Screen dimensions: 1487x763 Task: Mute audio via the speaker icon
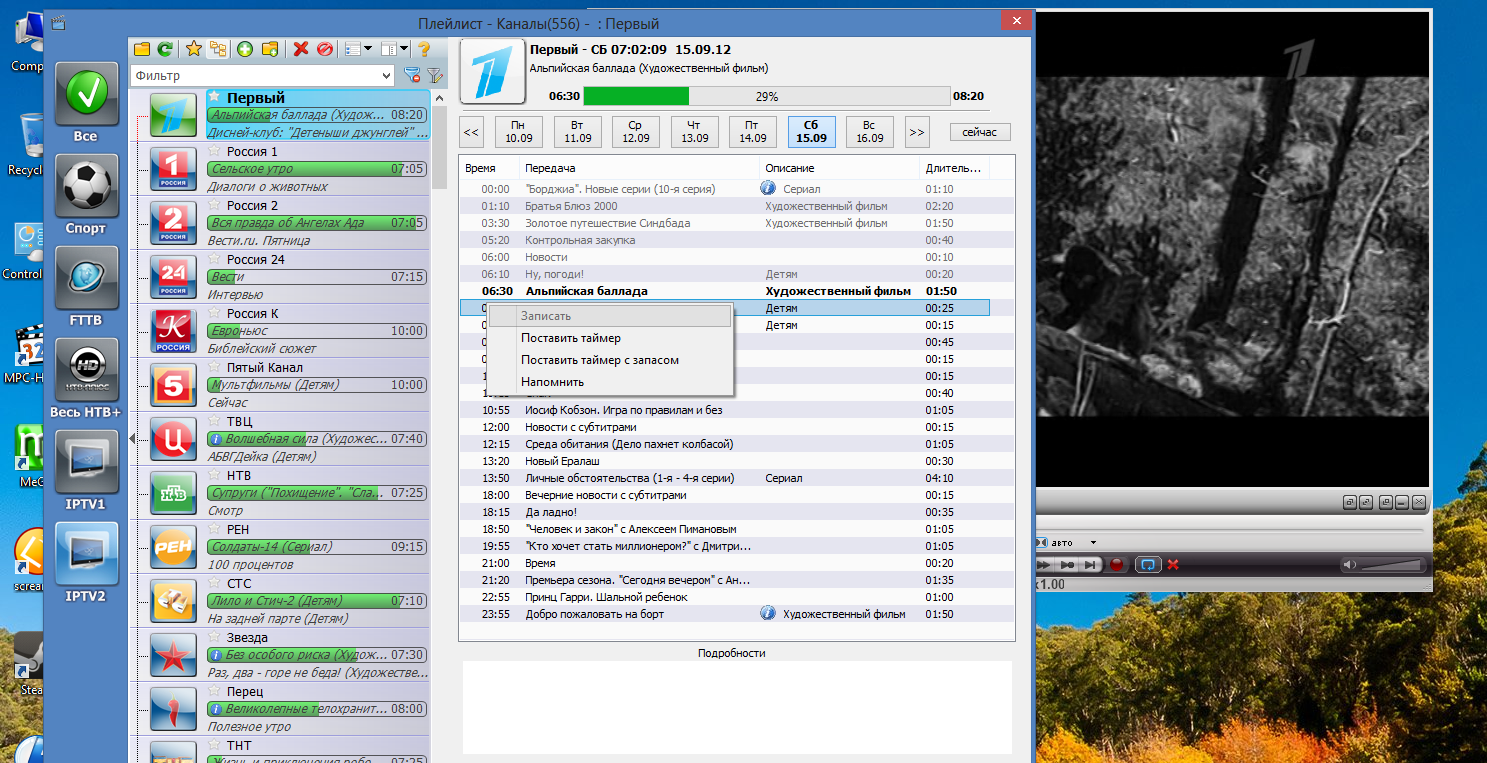1350,565
